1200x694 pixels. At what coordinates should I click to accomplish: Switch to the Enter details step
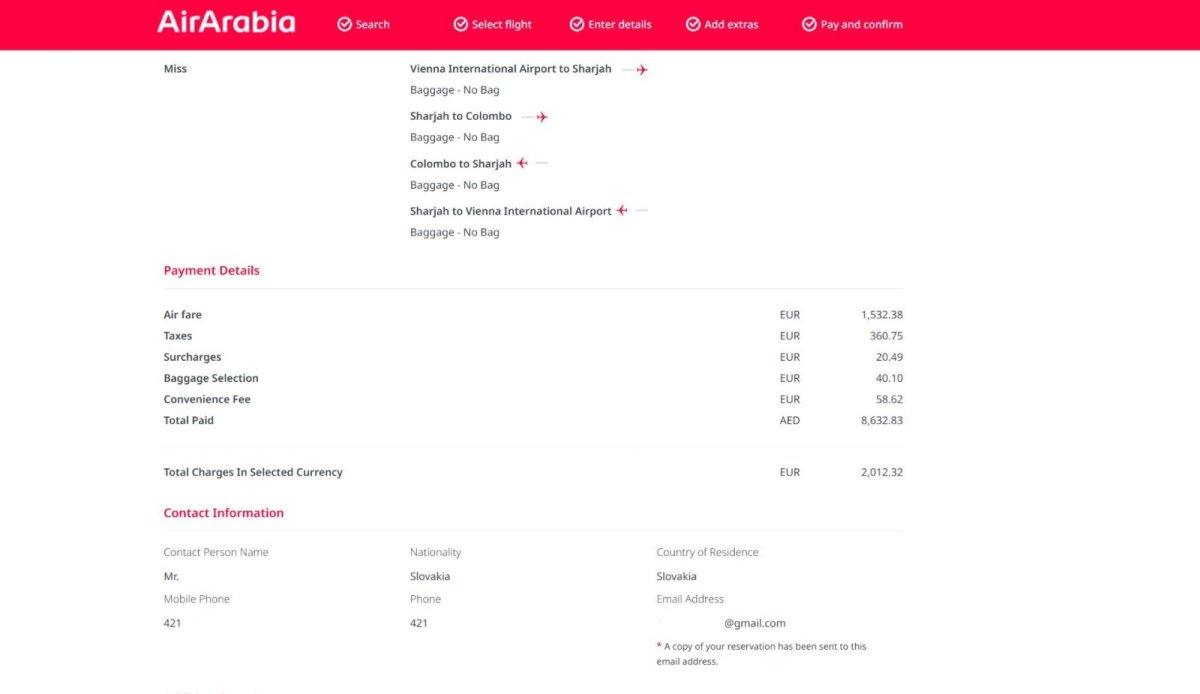620,24
